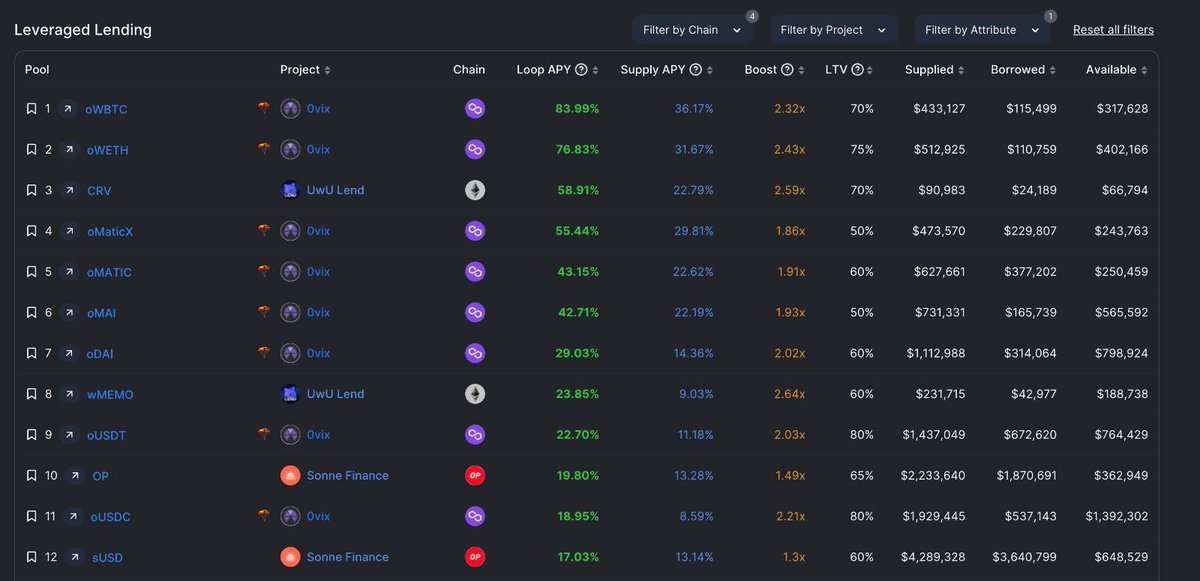Click the 2.64x boost value

789,394
